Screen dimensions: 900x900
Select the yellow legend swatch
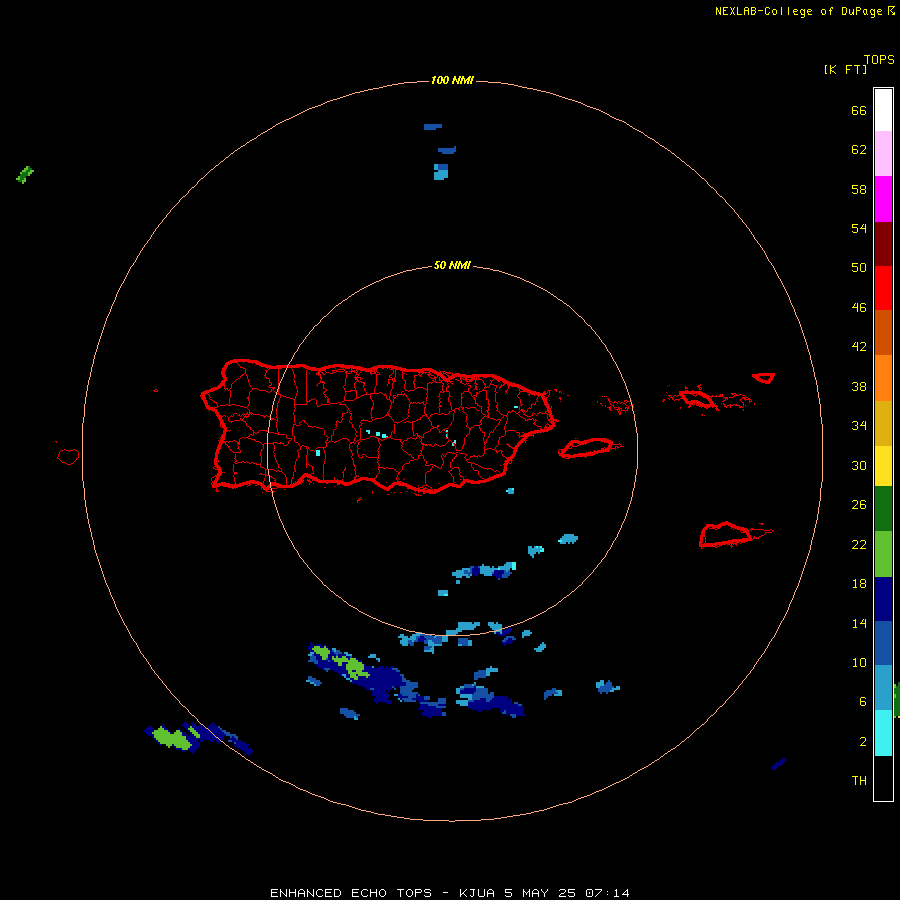tap(883, 465)
